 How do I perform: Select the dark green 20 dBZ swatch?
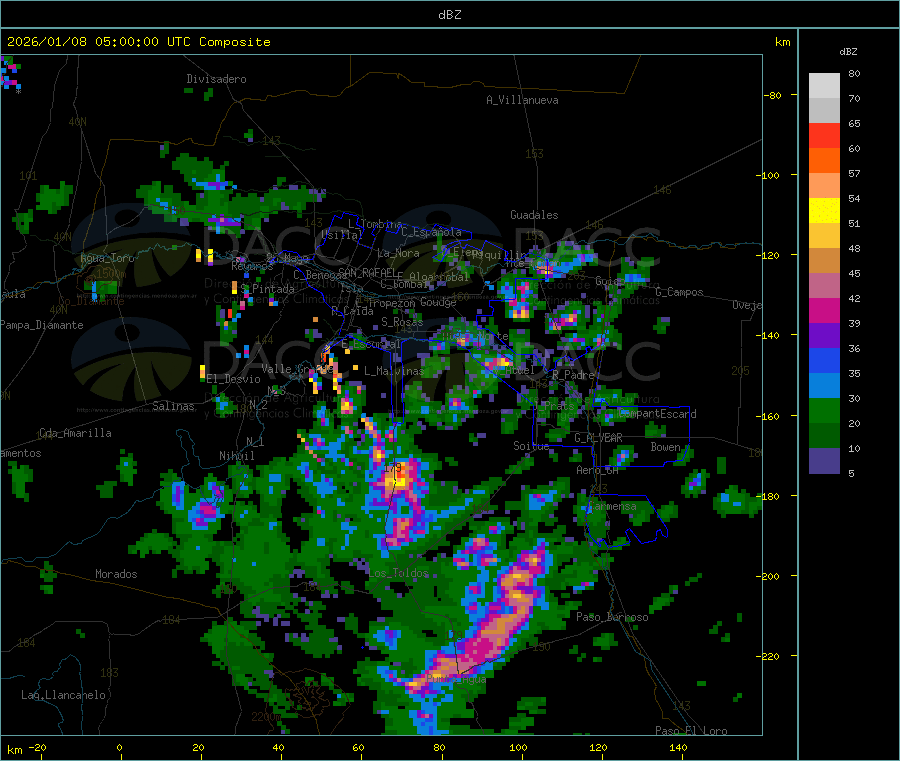(824, 435)
